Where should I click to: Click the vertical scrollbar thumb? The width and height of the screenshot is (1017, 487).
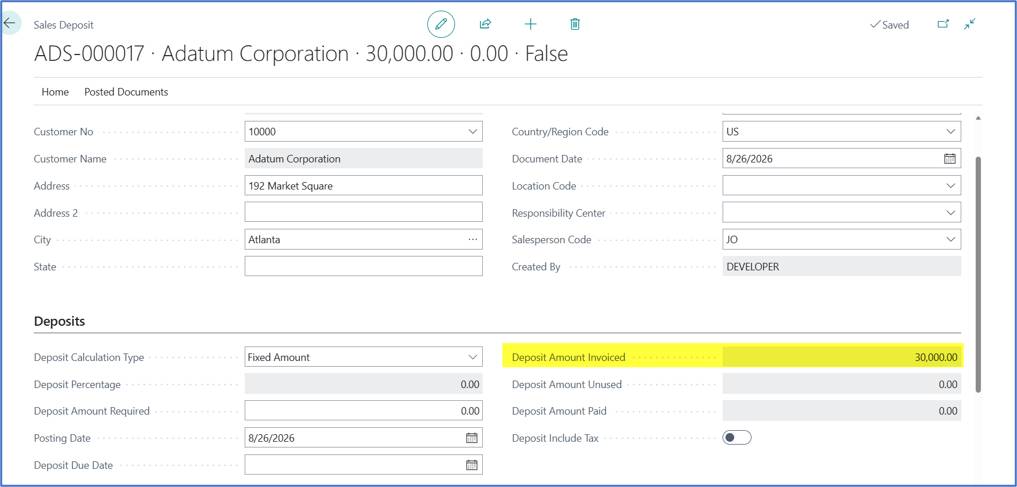978,274
